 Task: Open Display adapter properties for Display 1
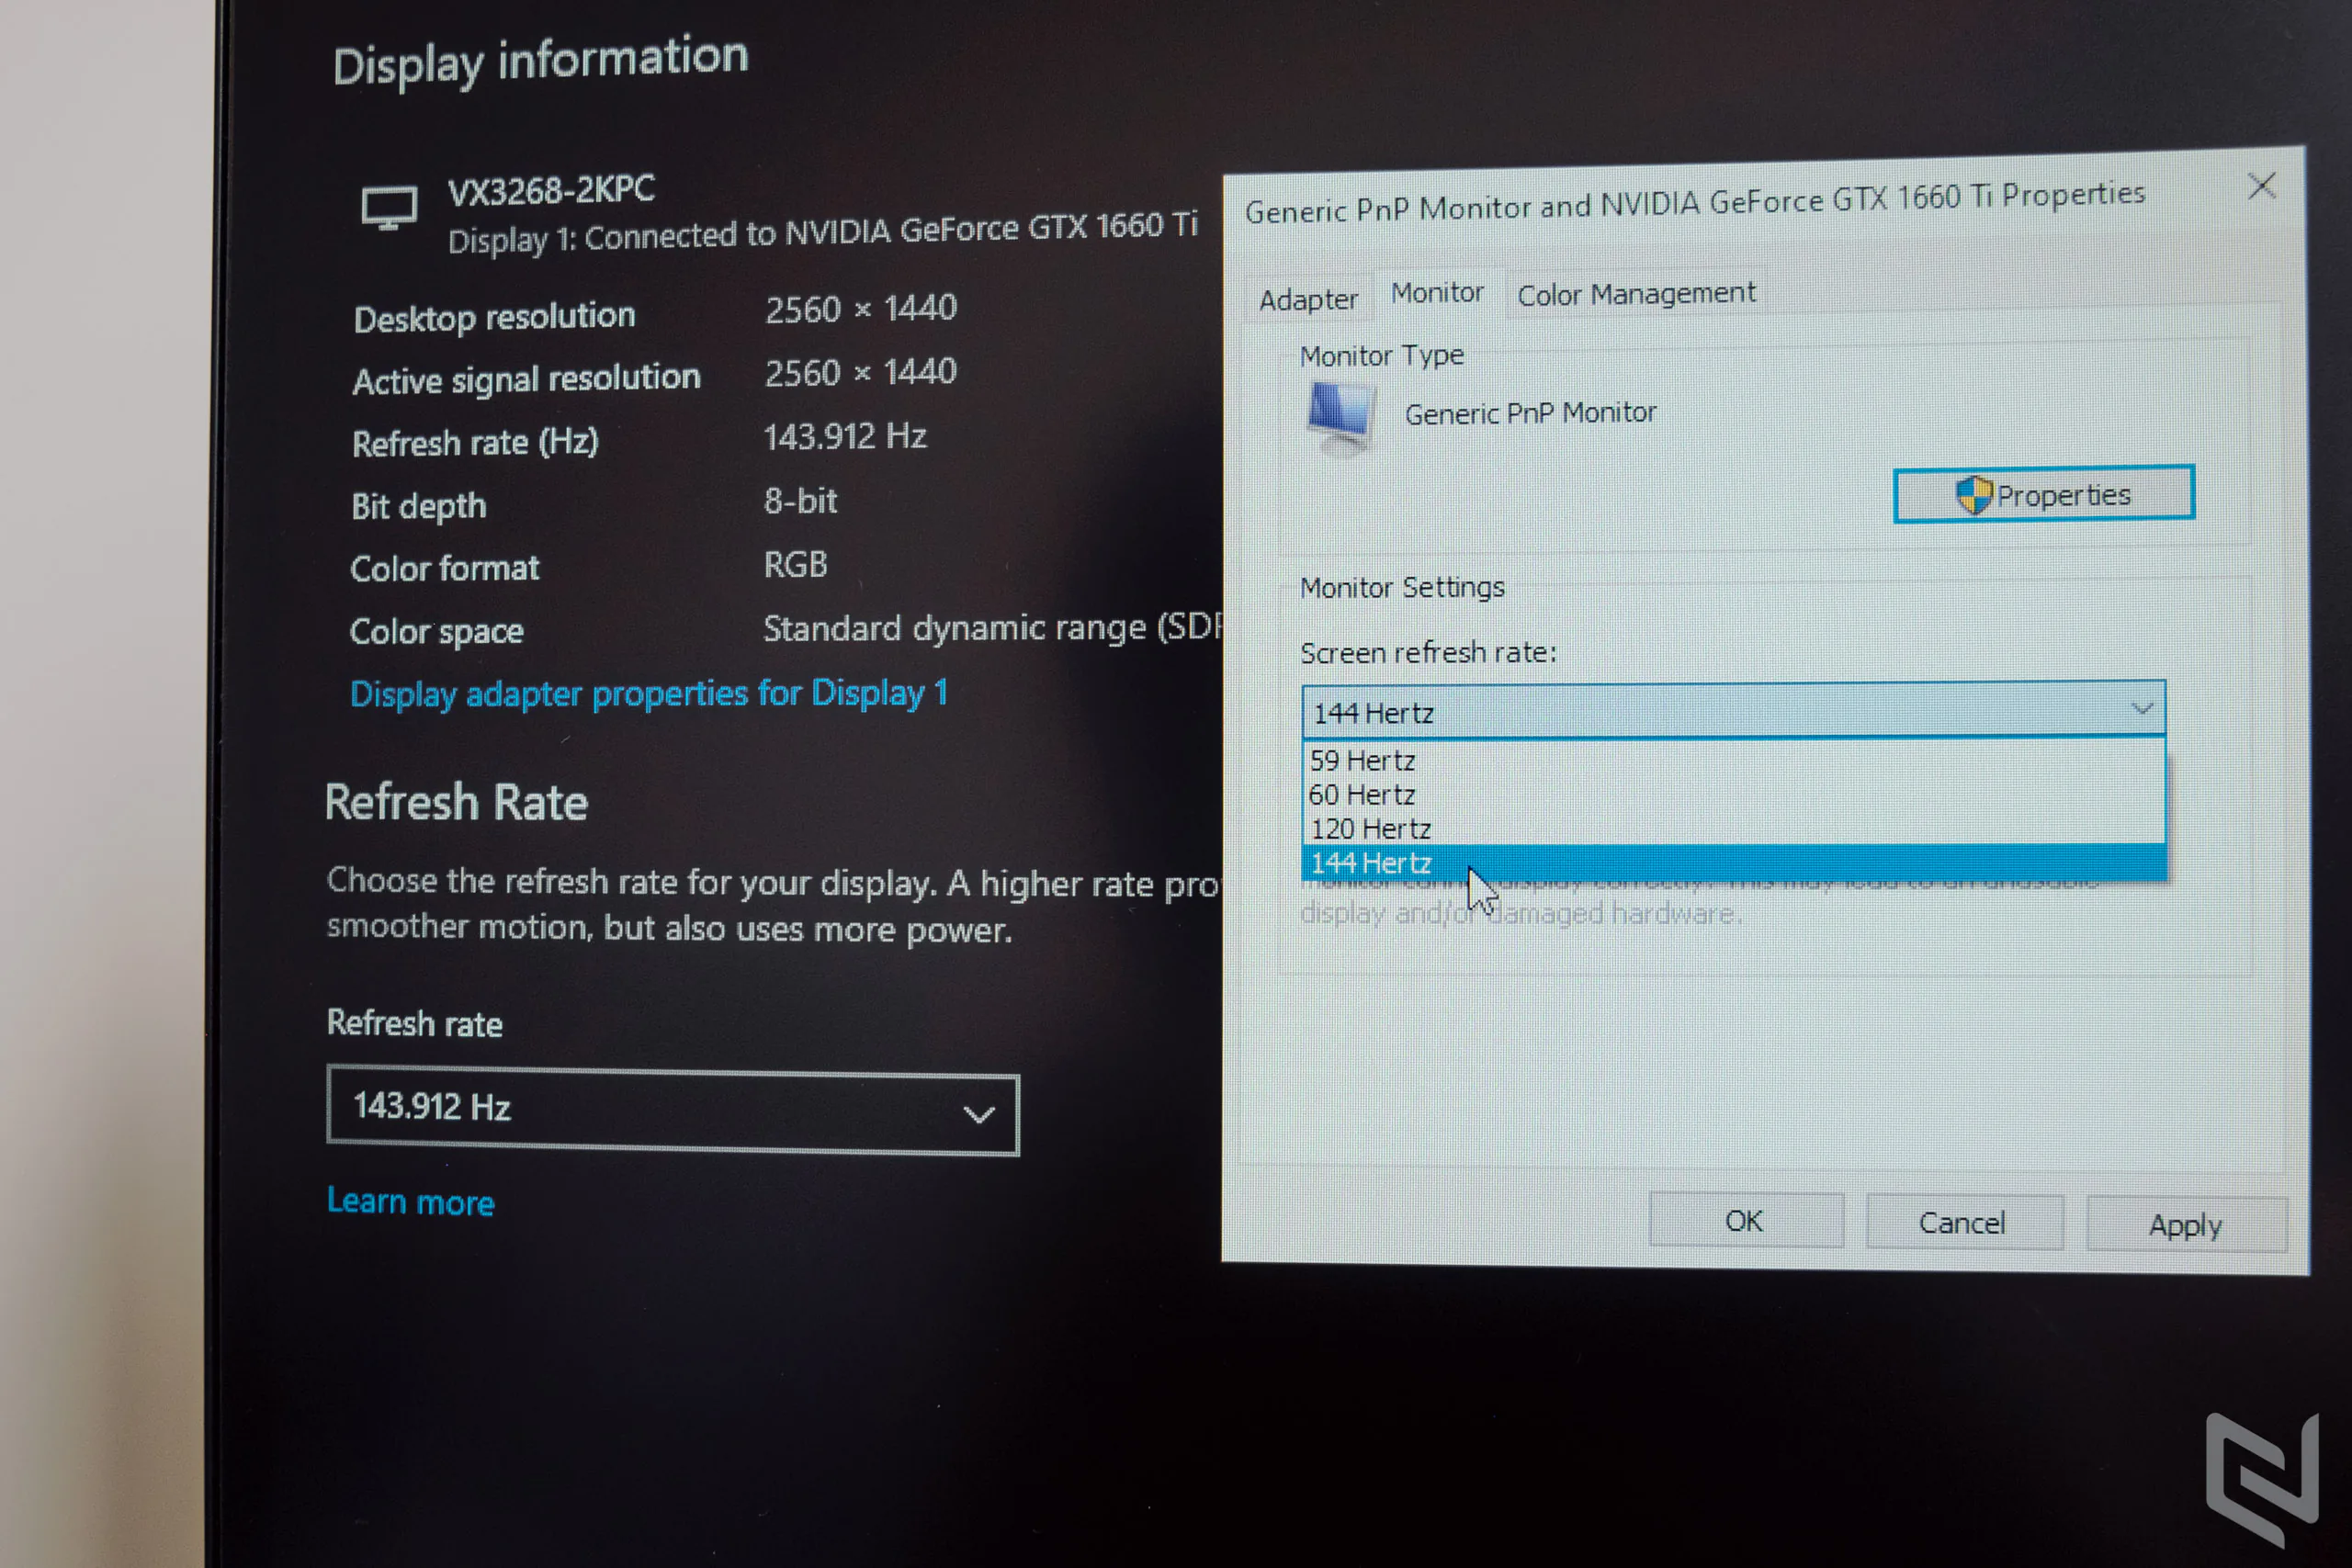point(649,693)
